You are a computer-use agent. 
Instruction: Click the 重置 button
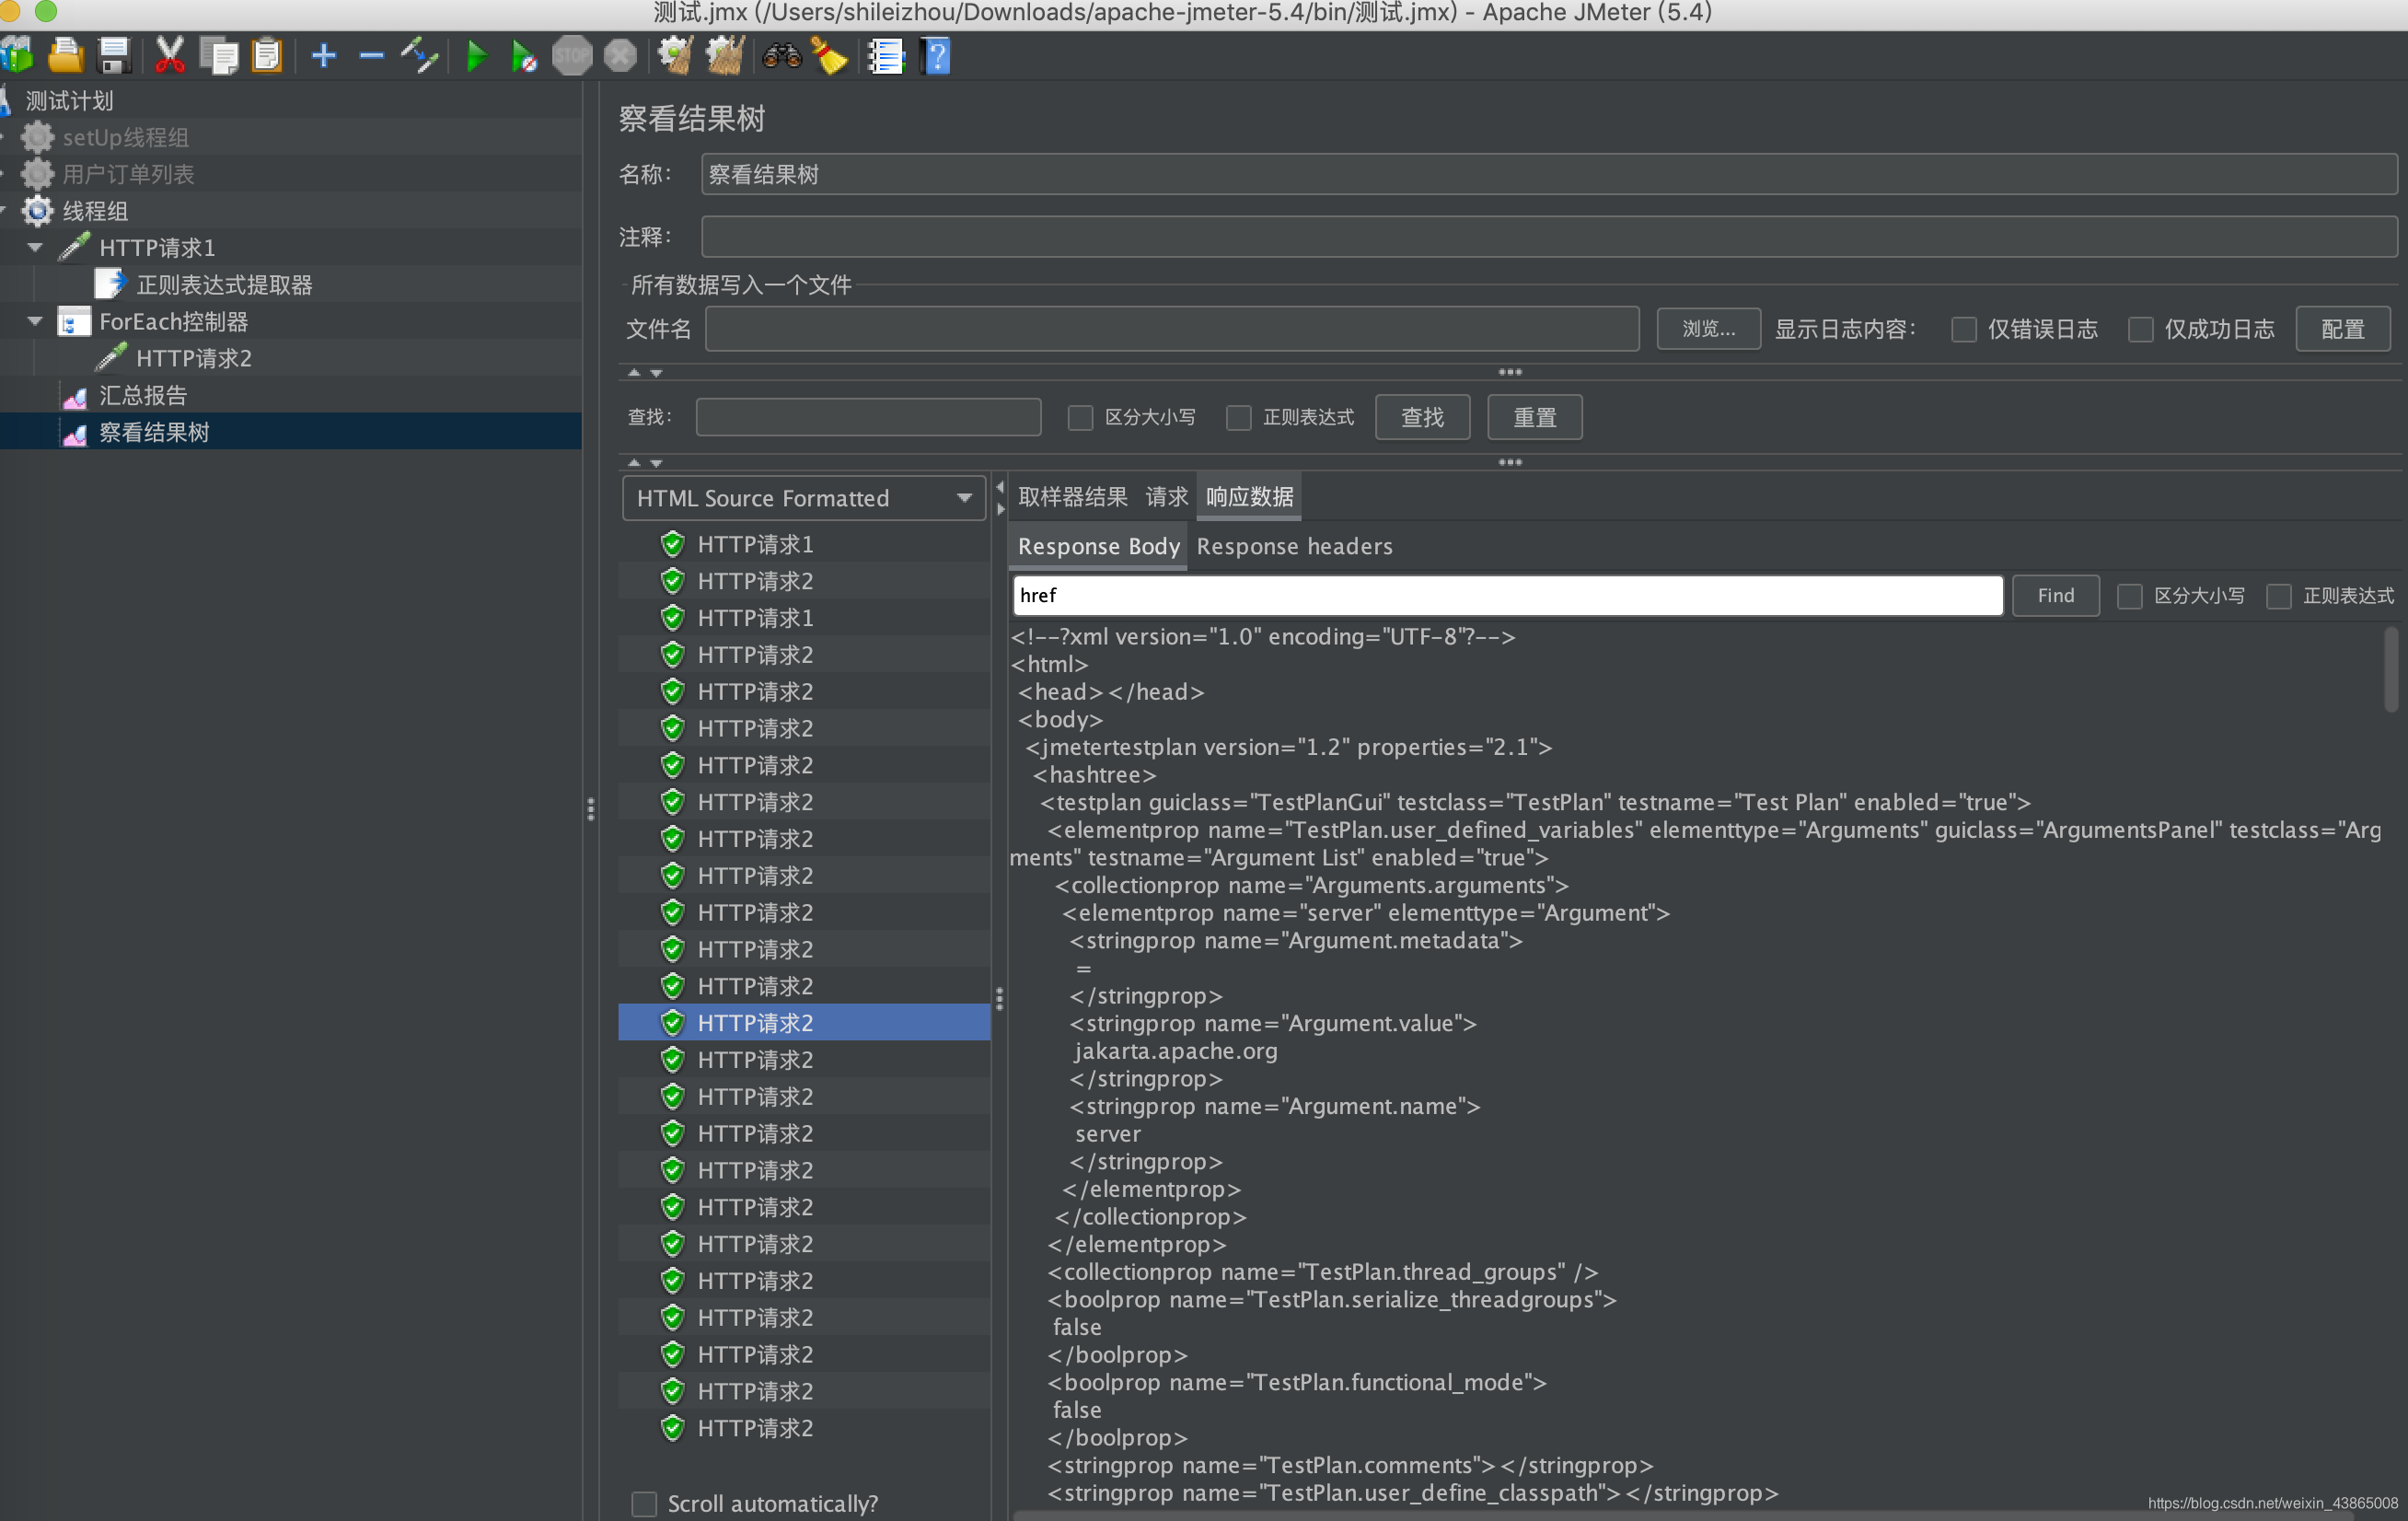[1534, 417]
